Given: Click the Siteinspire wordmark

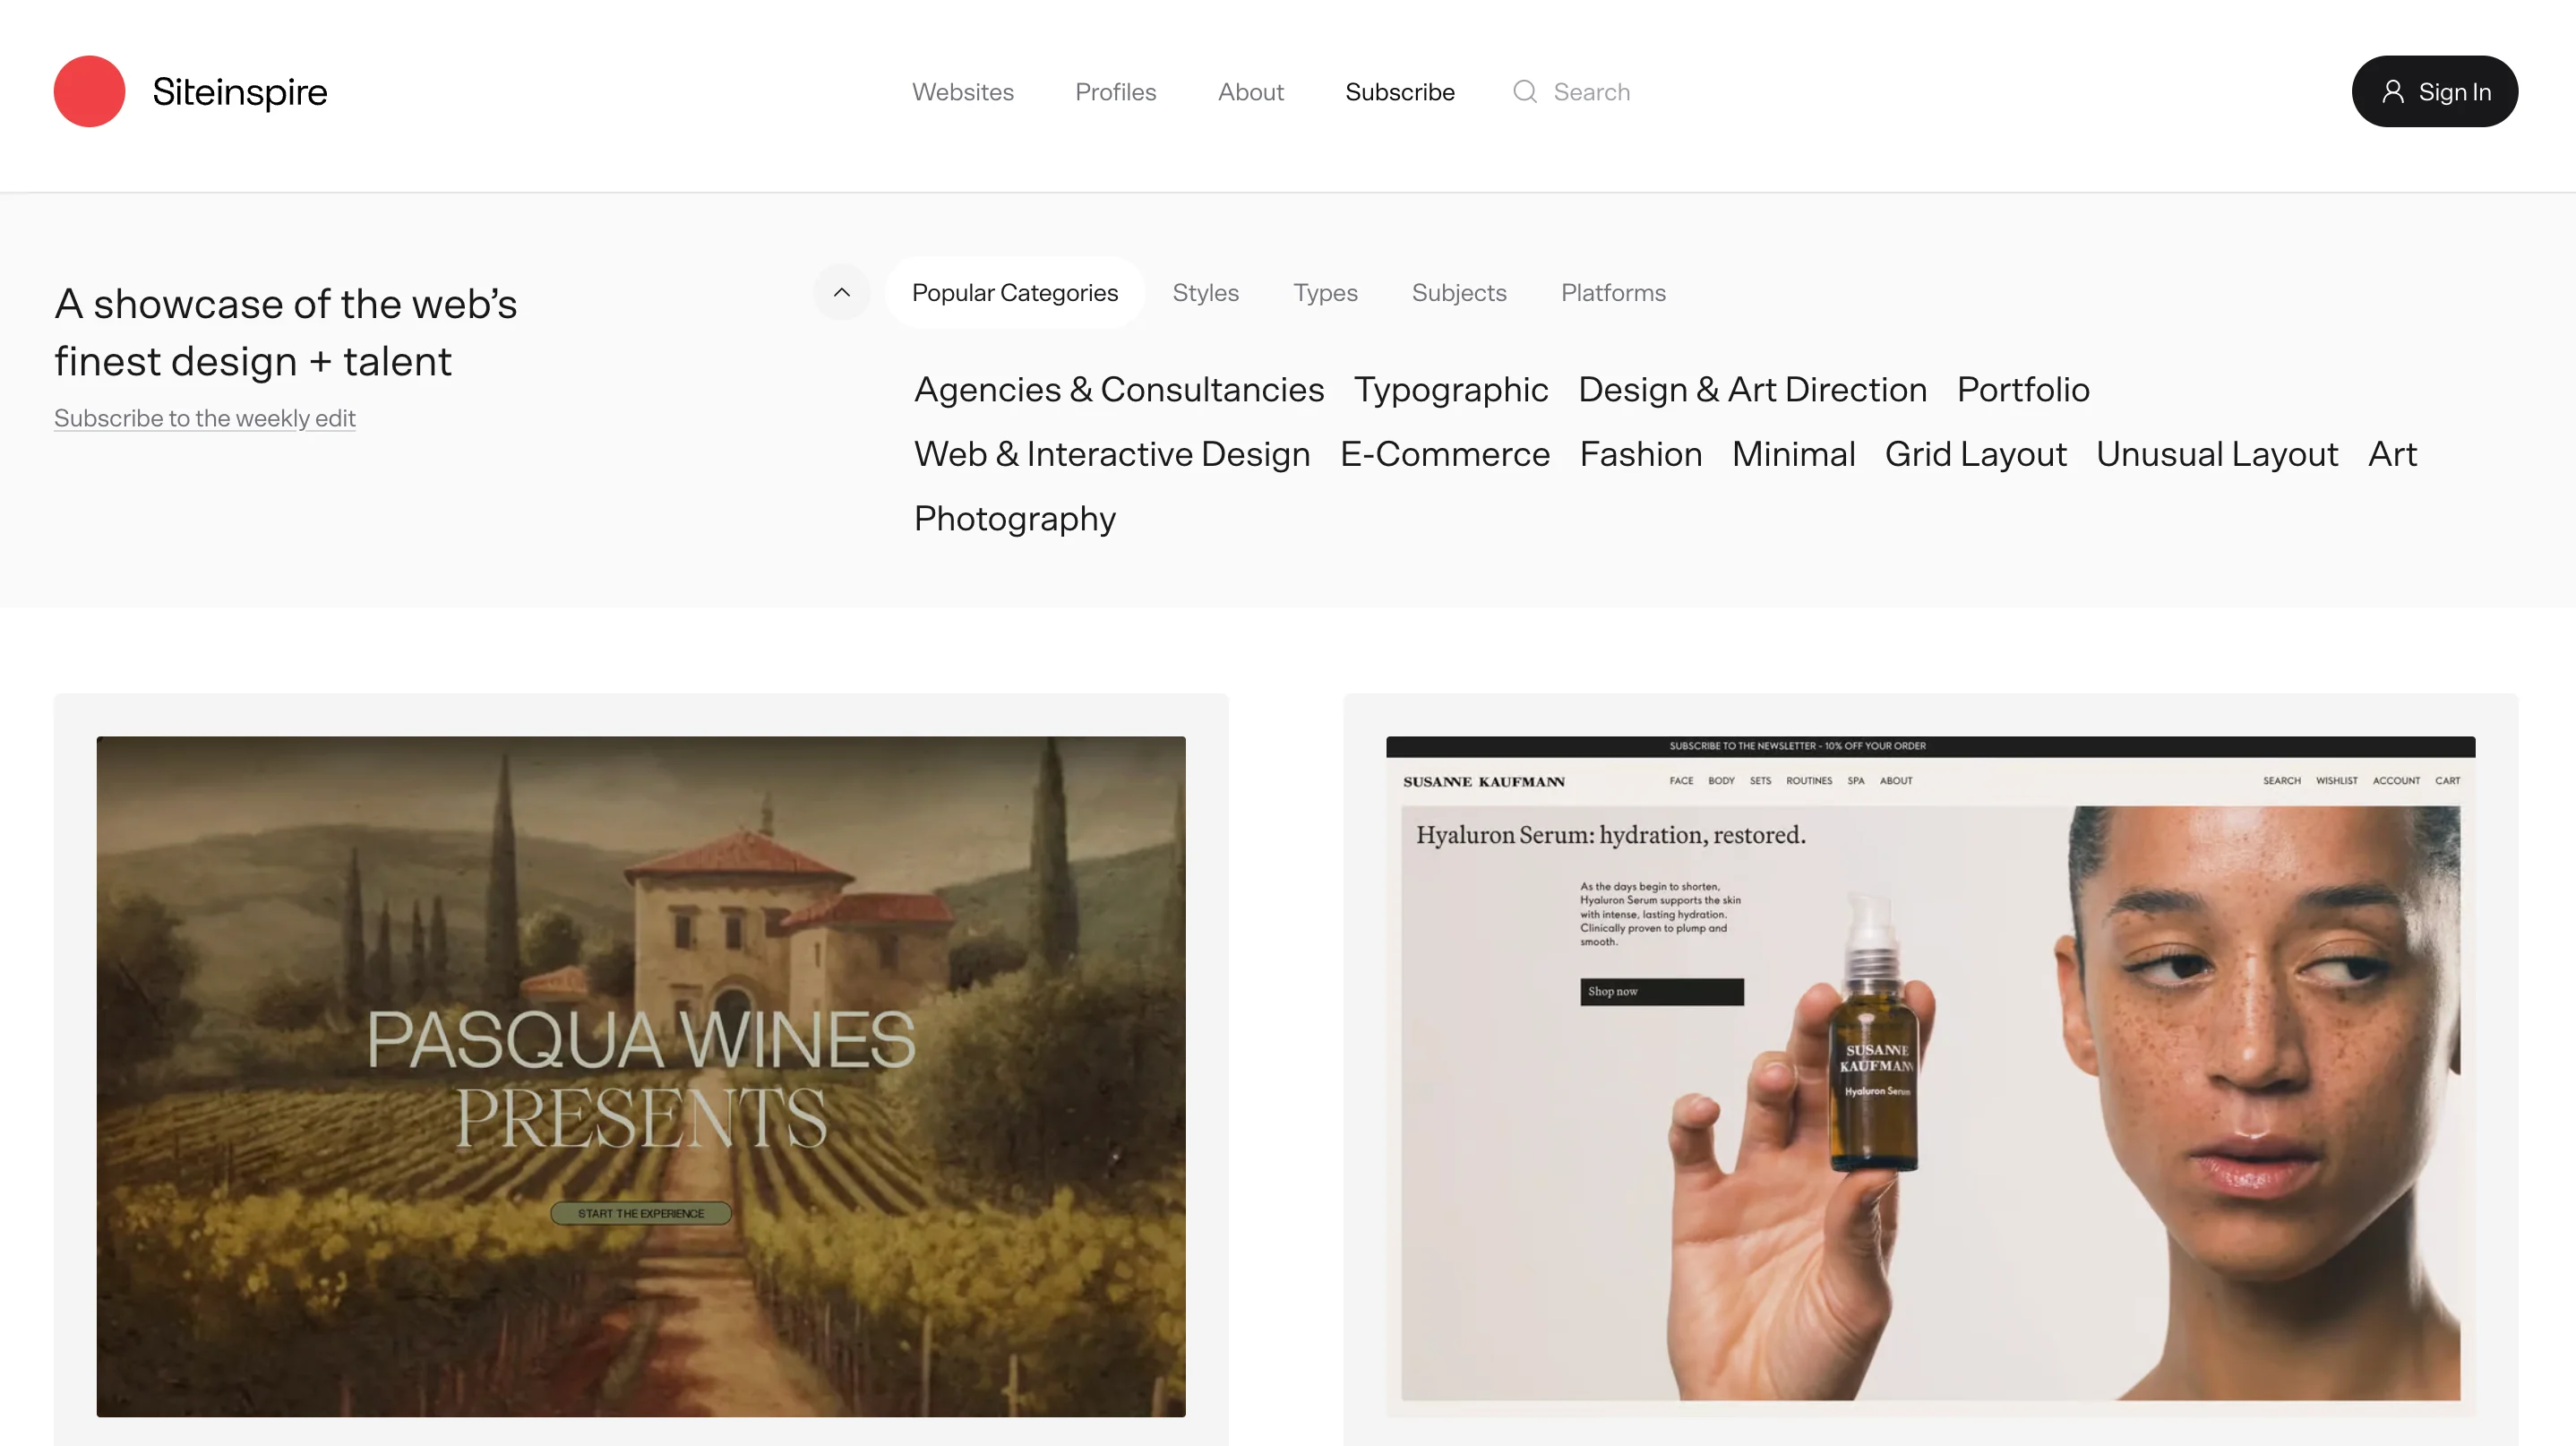Looking at the screenshot, I should coord(240,91).
